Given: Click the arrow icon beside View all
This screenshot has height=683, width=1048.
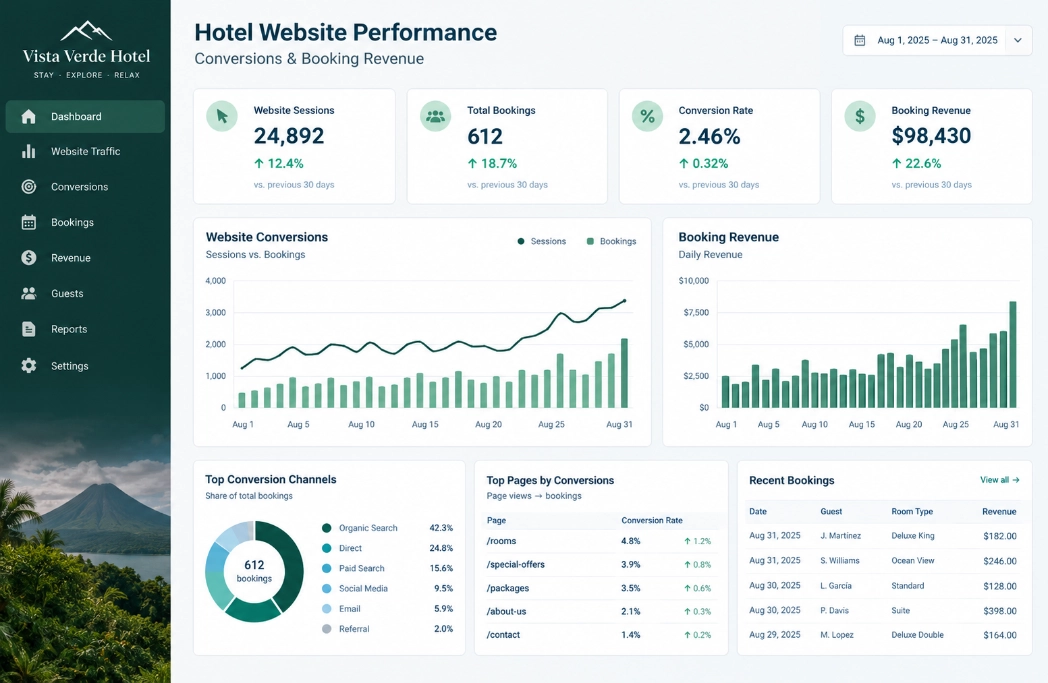Looking at the screenshot, I should (1016, 480).
